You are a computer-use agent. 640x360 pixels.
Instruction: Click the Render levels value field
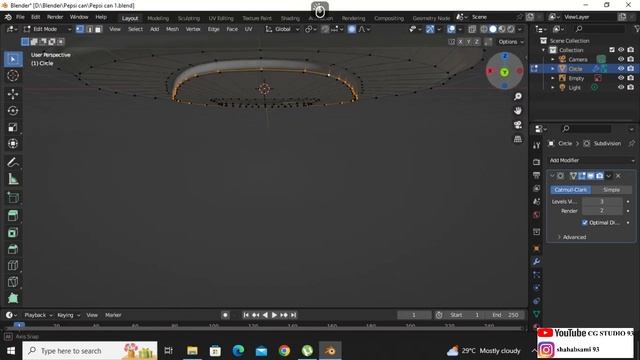pyautogui.click(x=602, y=211)
